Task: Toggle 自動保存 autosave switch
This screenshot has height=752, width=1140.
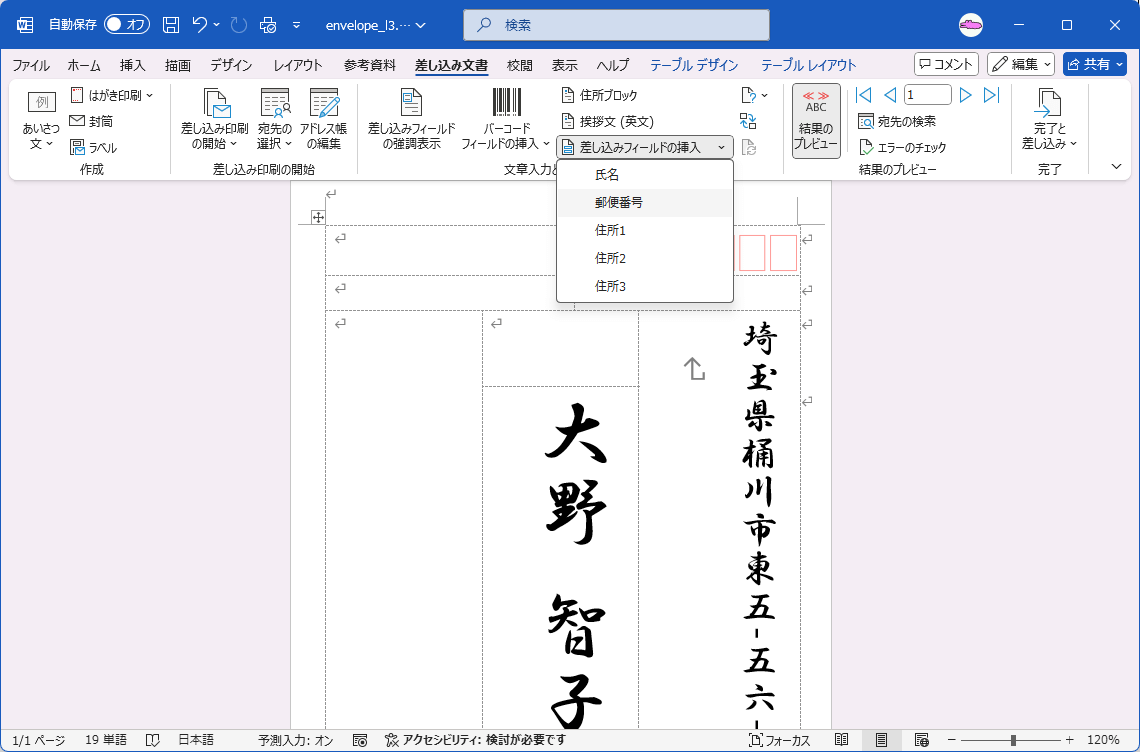Action: point(127,25)
